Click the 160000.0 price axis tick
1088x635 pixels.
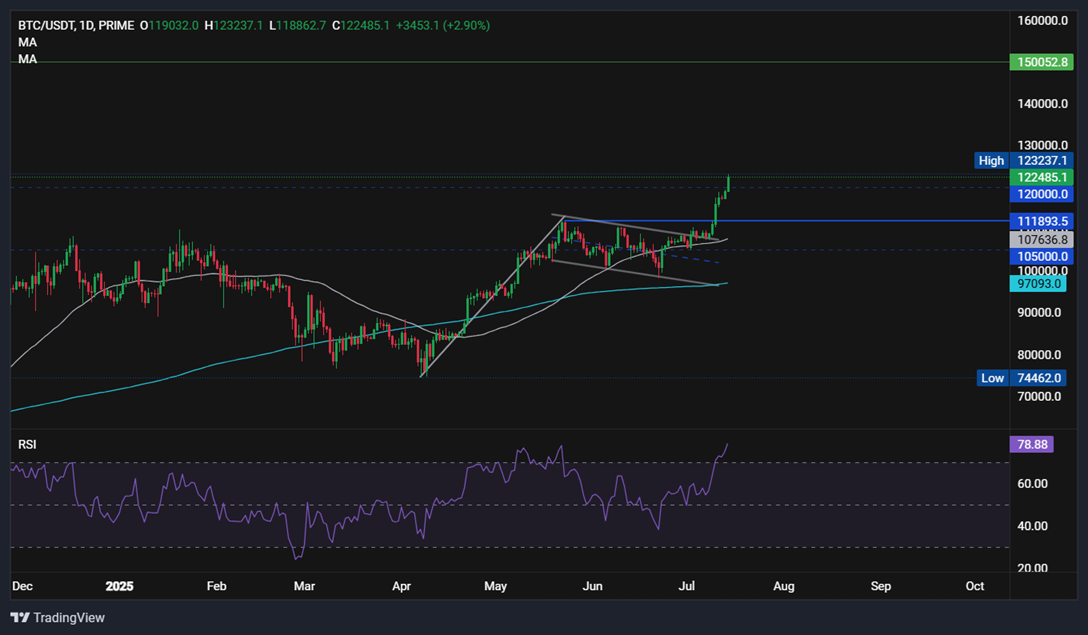1042,21
